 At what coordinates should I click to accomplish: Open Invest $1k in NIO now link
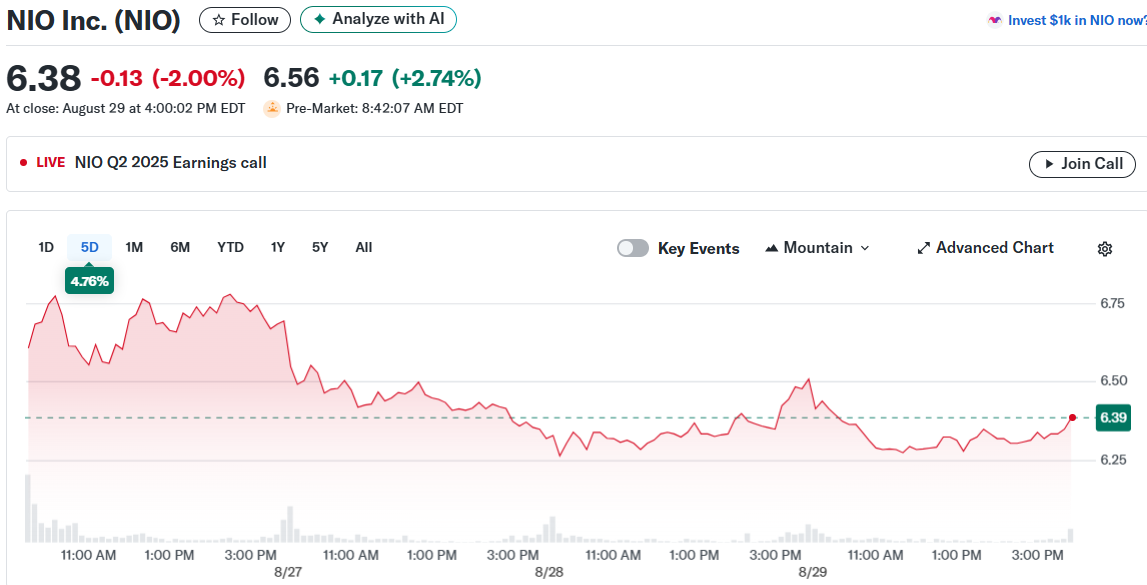click(1077, 20)
